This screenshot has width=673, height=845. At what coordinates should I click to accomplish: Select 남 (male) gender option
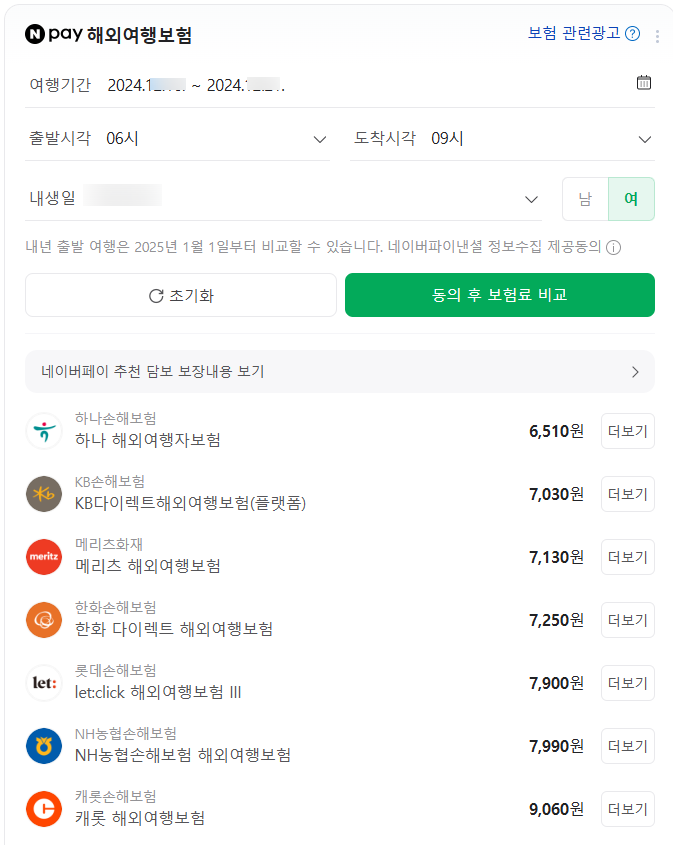pyautogui.click(x=585, y=199)
